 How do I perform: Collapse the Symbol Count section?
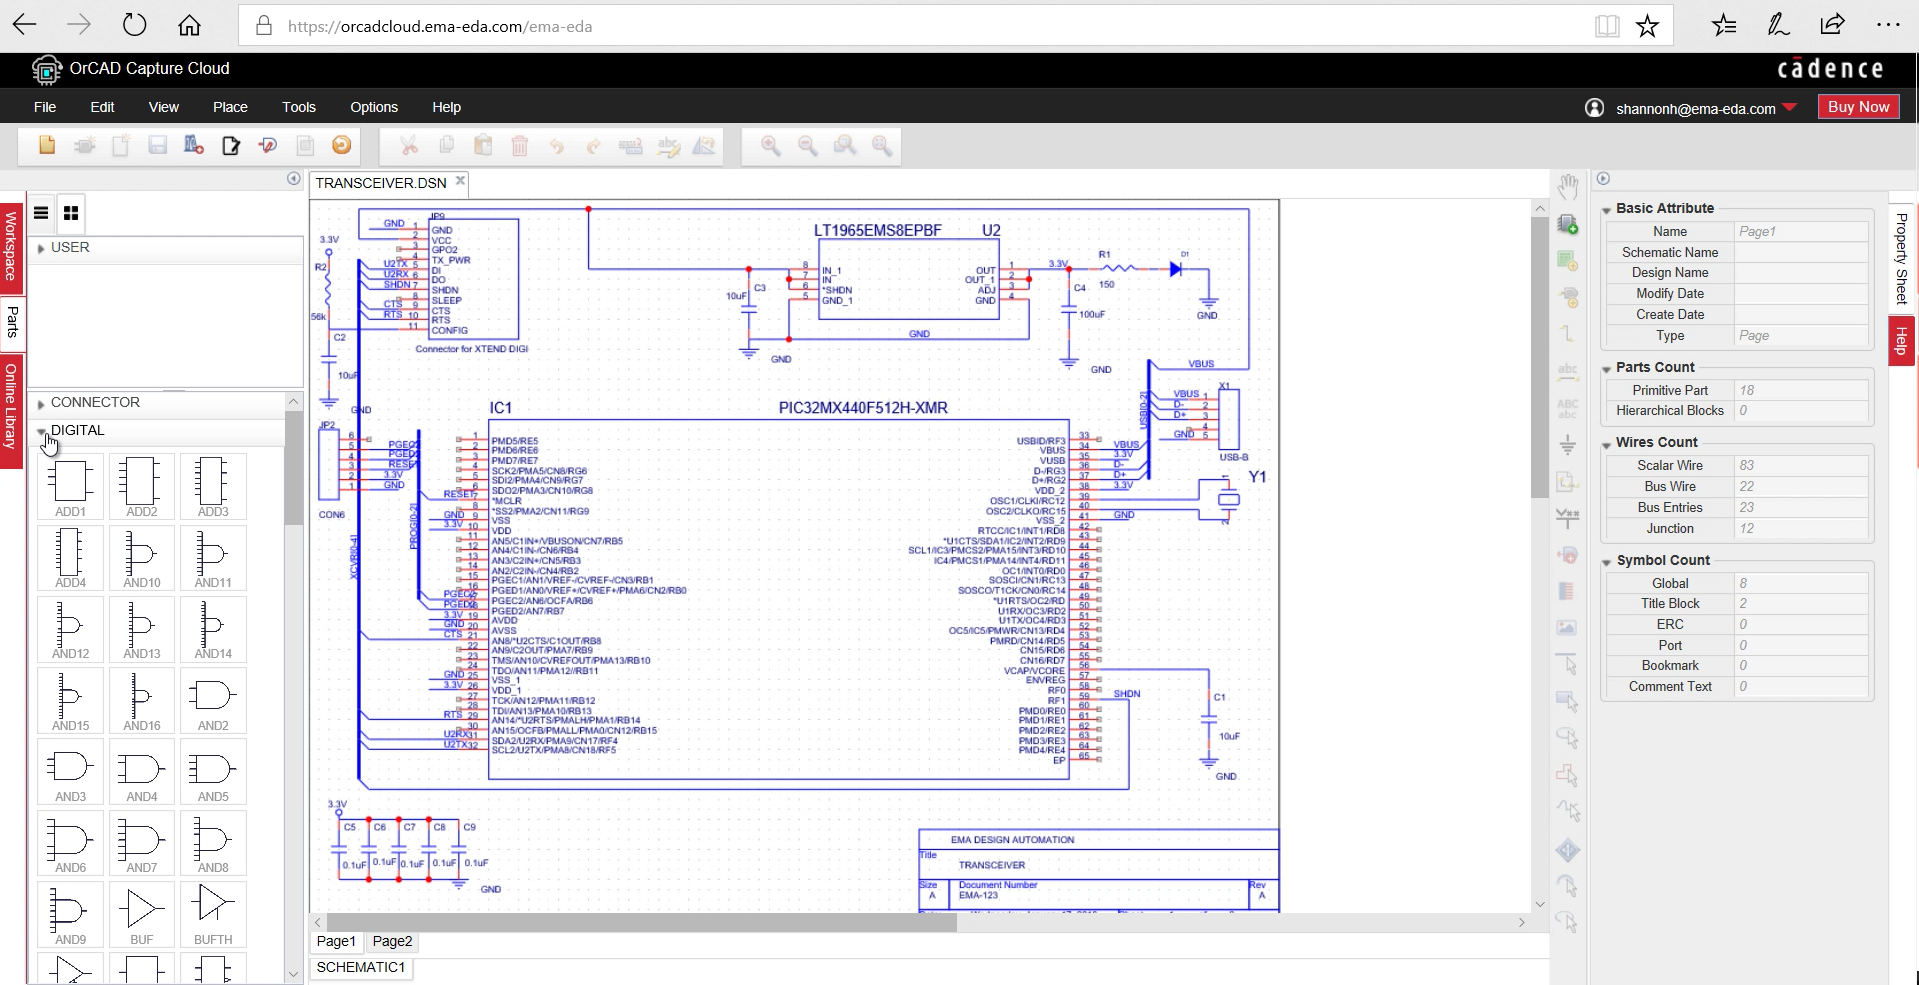tap(1606, 562)
